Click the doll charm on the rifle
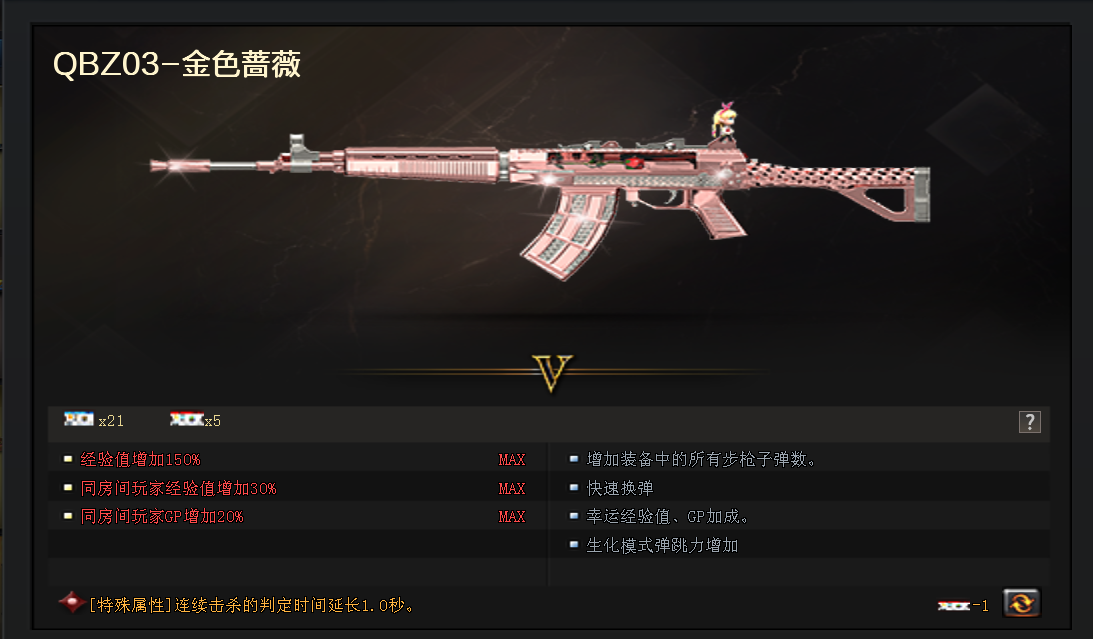The width and height of the screenshot is (1093, 639). point(724,121)
